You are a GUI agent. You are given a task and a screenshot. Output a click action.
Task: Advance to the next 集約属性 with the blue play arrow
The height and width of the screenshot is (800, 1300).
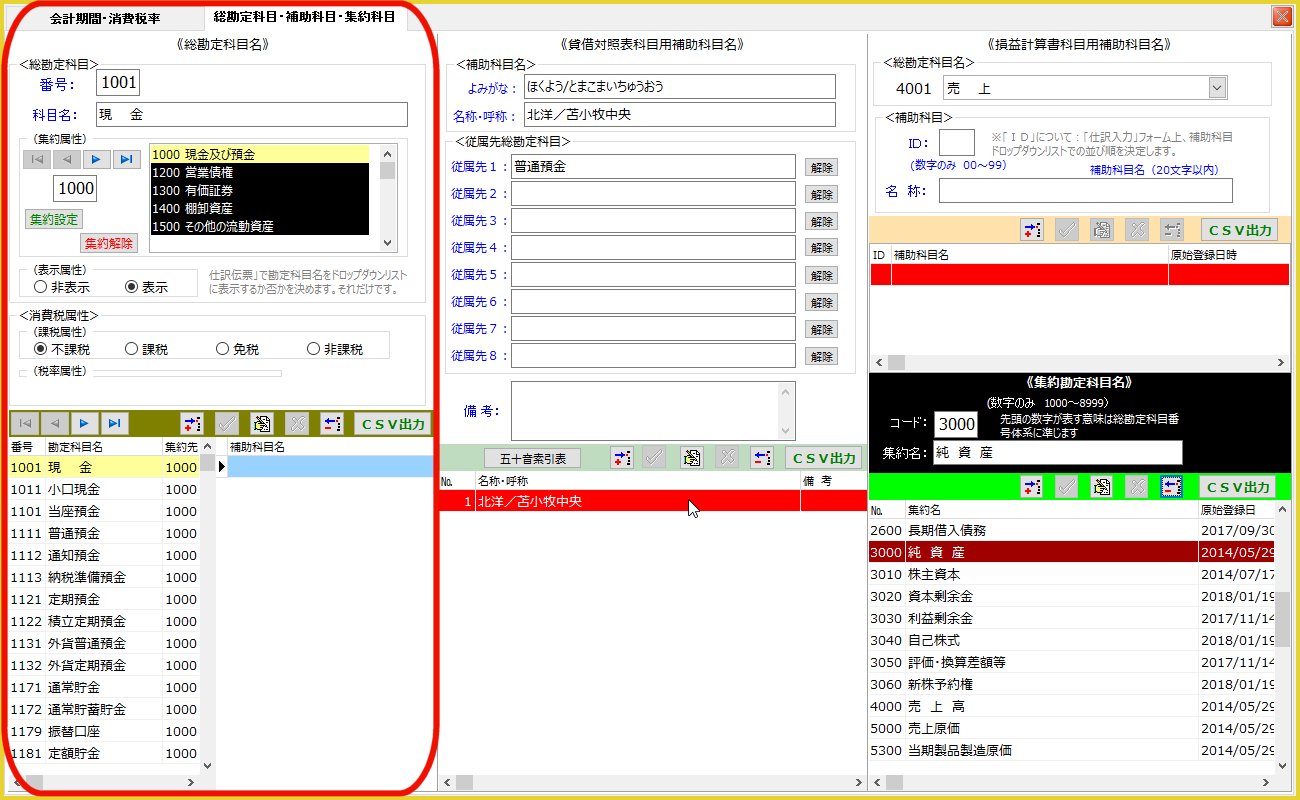[97, 159]
